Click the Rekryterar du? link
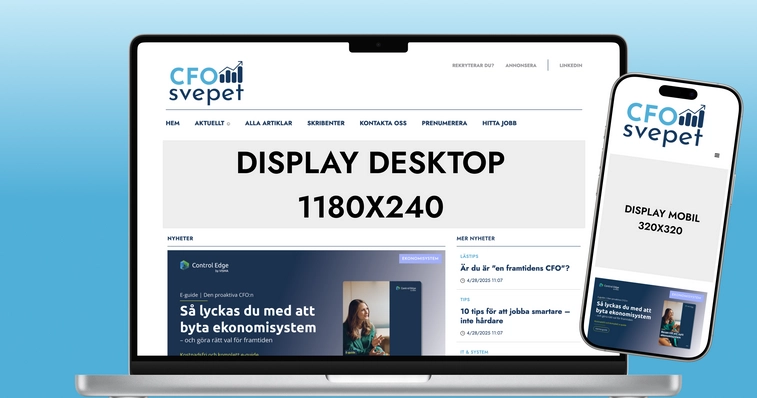This screenshot has height=398, width=757. click(473, 65)
